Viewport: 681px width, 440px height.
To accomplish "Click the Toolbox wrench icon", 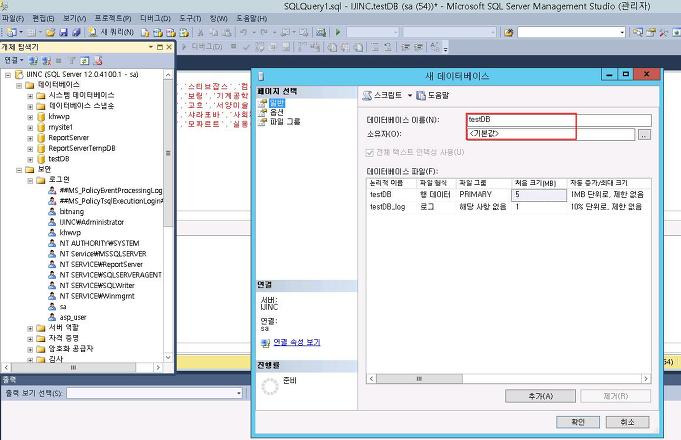I will pos(664,33).
